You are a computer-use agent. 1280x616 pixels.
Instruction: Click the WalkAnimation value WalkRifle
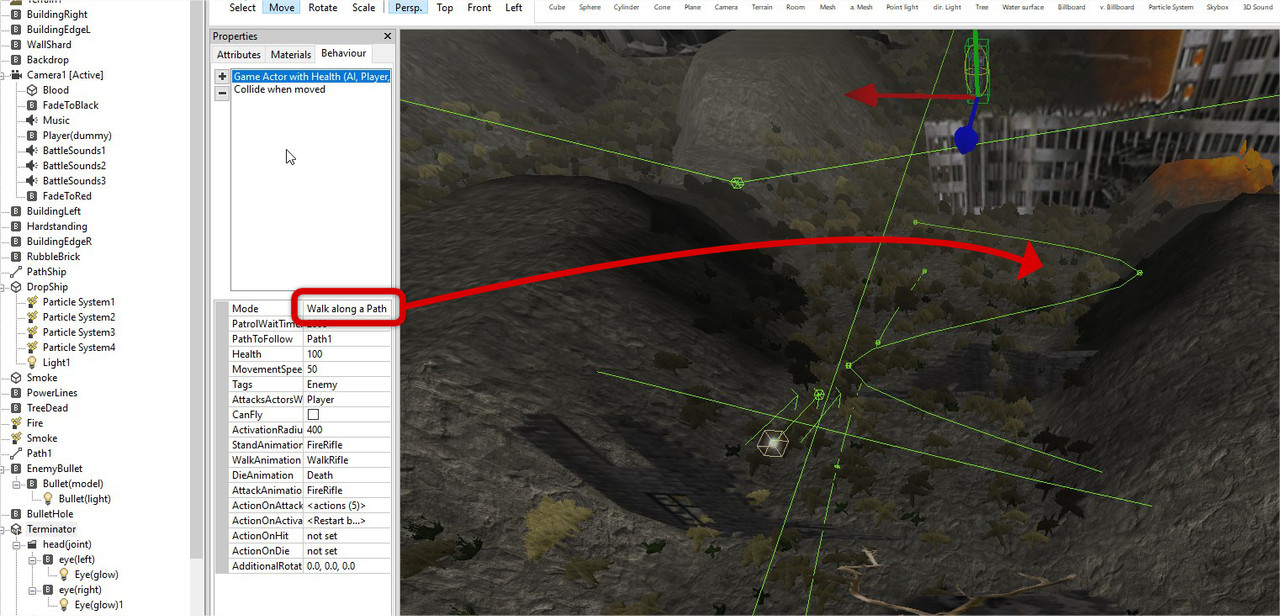click(347, 460)
